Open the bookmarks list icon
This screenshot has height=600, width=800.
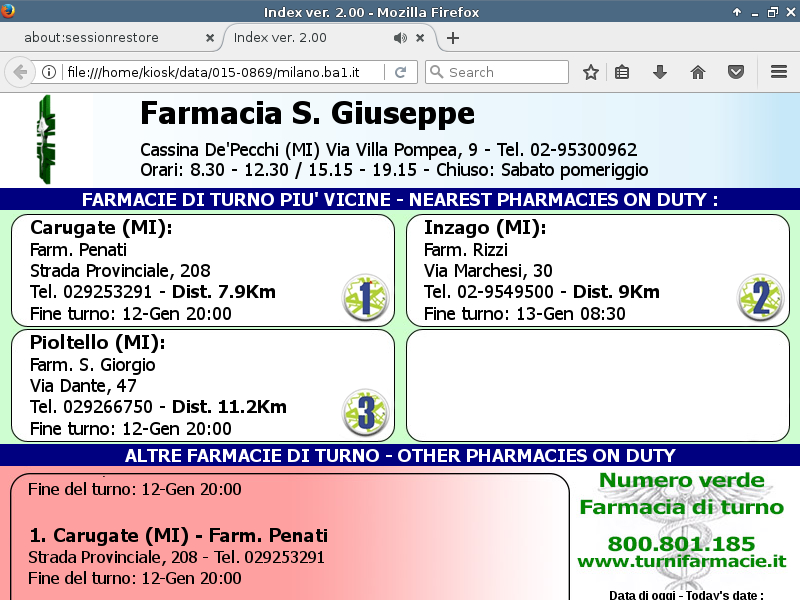click(622, 72)
